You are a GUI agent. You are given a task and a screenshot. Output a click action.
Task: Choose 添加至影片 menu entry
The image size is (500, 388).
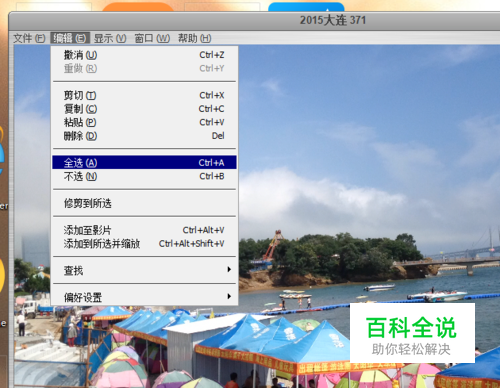coord(144,230)
